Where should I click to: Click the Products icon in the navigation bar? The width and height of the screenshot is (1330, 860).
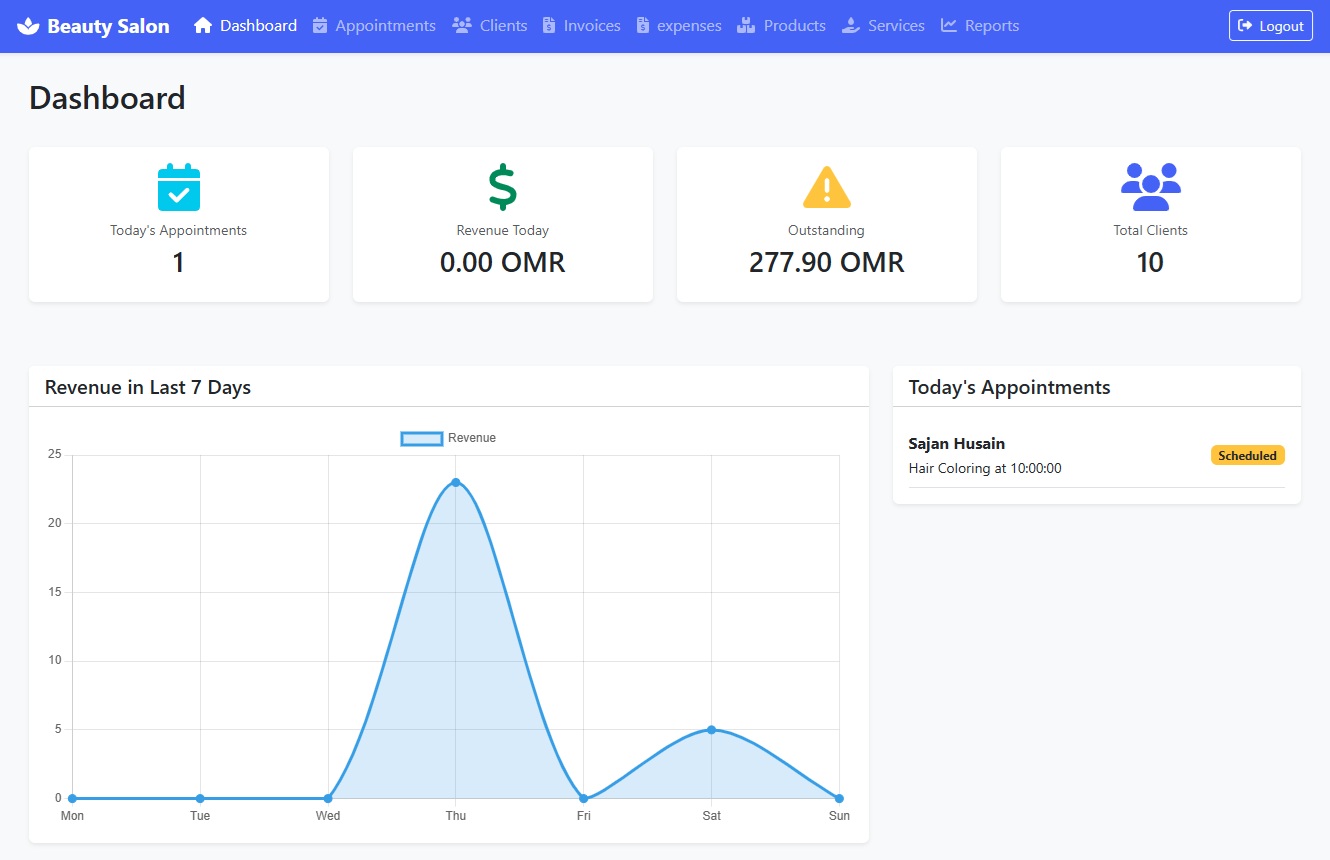747,25
